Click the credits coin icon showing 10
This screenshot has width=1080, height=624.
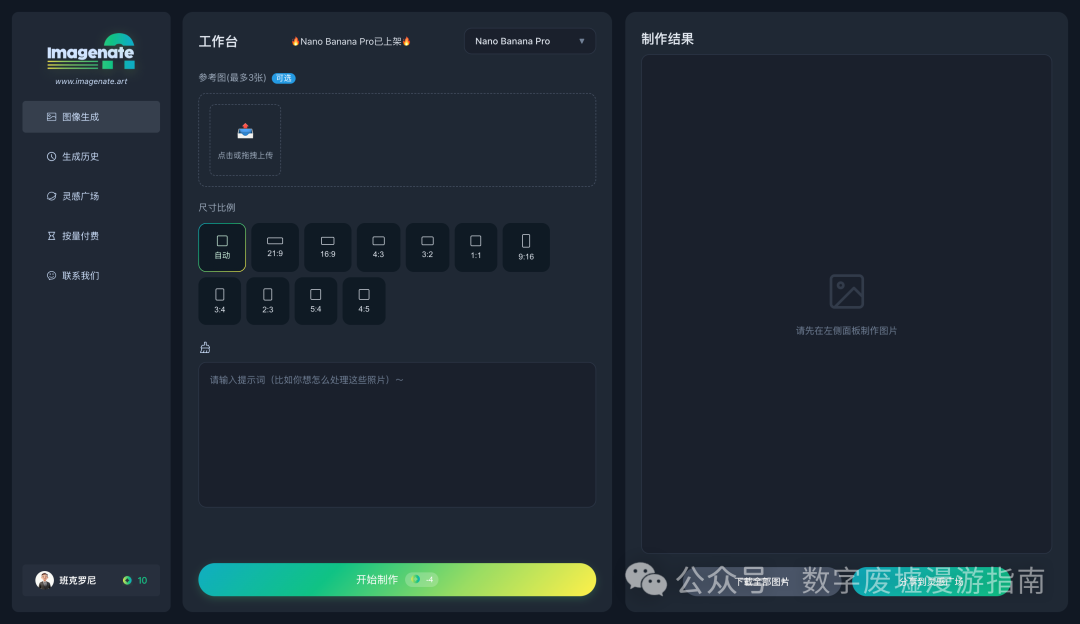127,581
